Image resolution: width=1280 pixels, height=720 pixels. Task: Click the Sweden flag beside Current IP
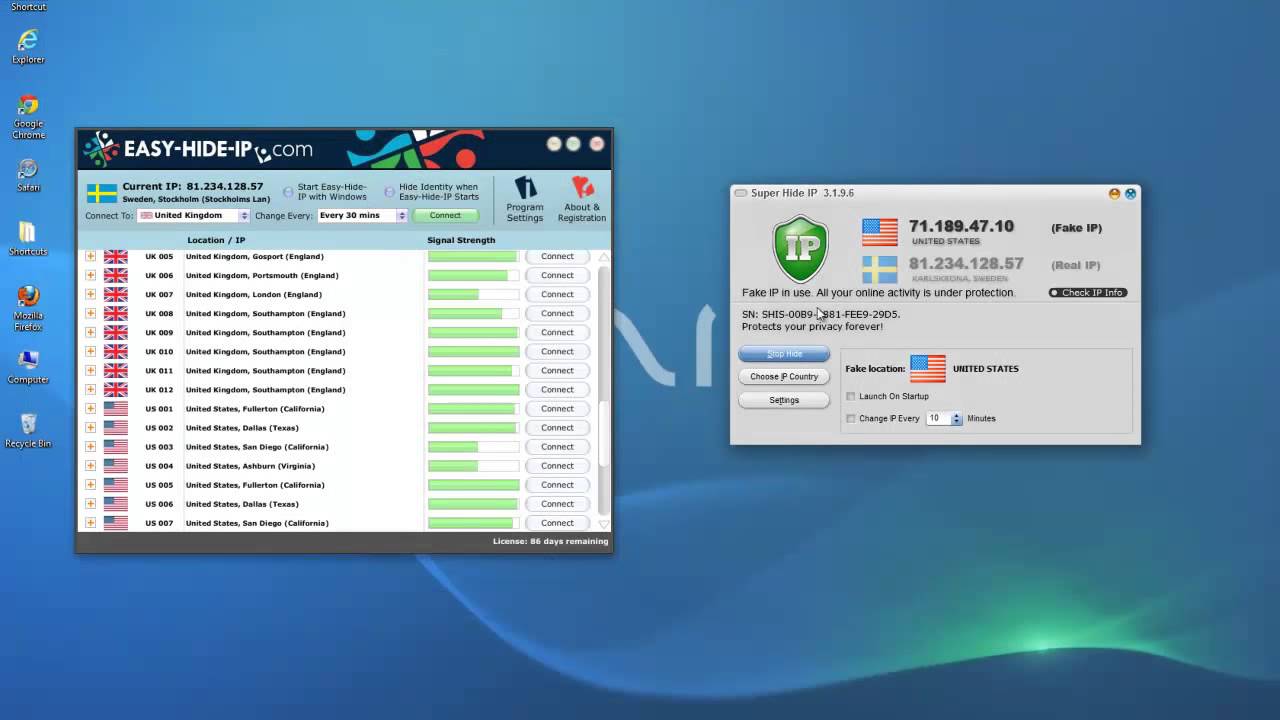102,193
